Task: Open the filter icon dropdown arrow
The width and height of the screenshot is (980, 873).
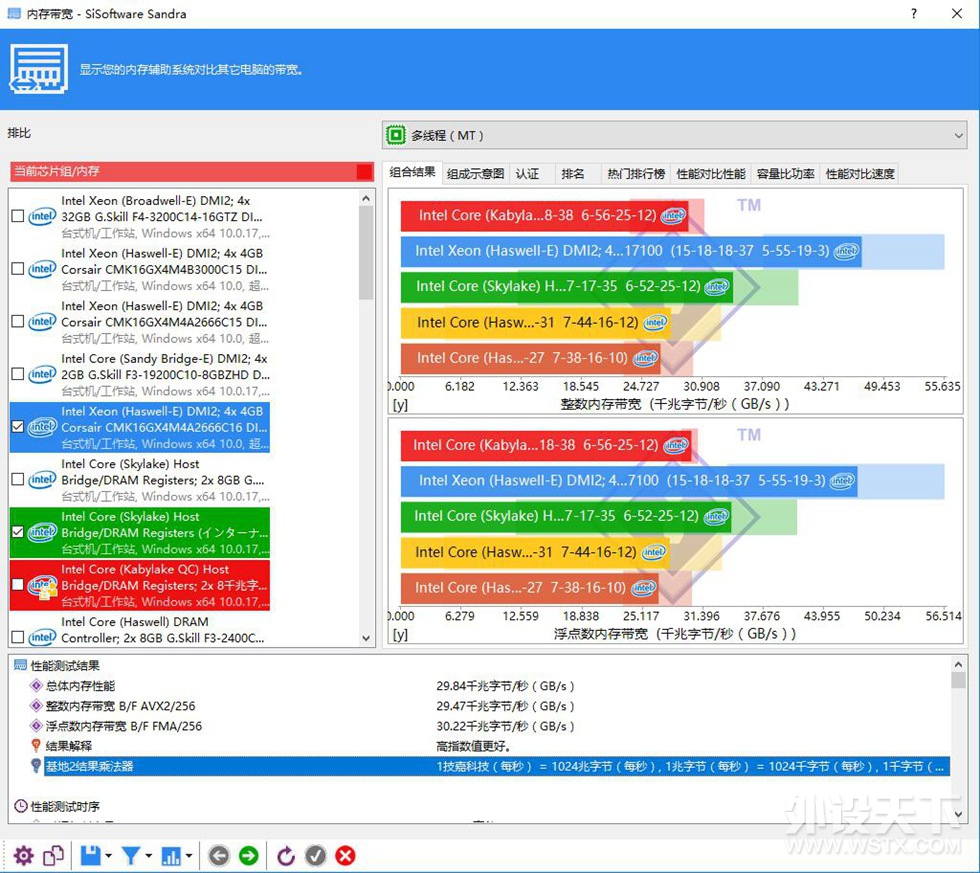Action: (x=149, y=856)
